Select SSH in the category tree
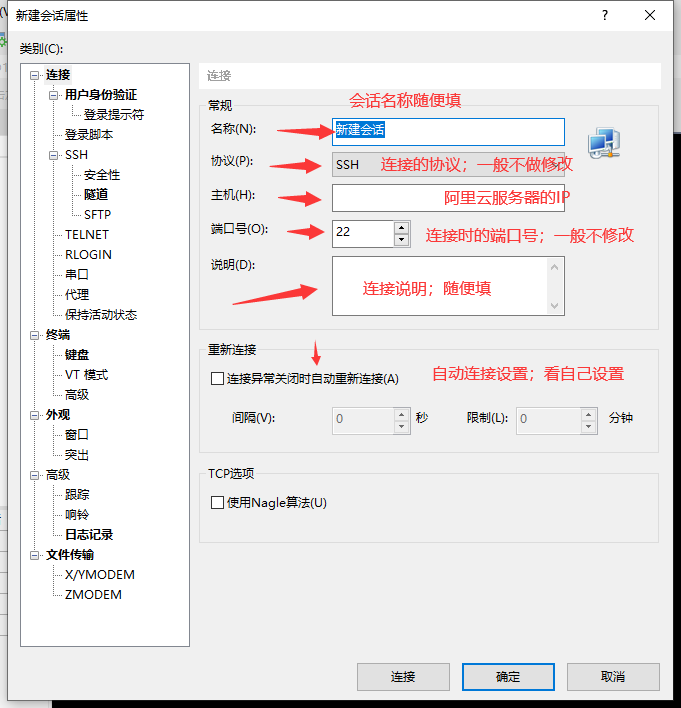The height and width of the screenshot is (708, 681). pos(76,155)
